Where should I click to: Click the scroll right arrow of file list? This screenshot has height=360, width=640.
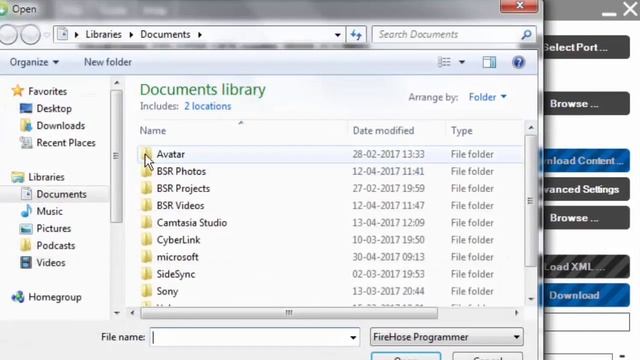pyautogui.click(x=516, y=313)
